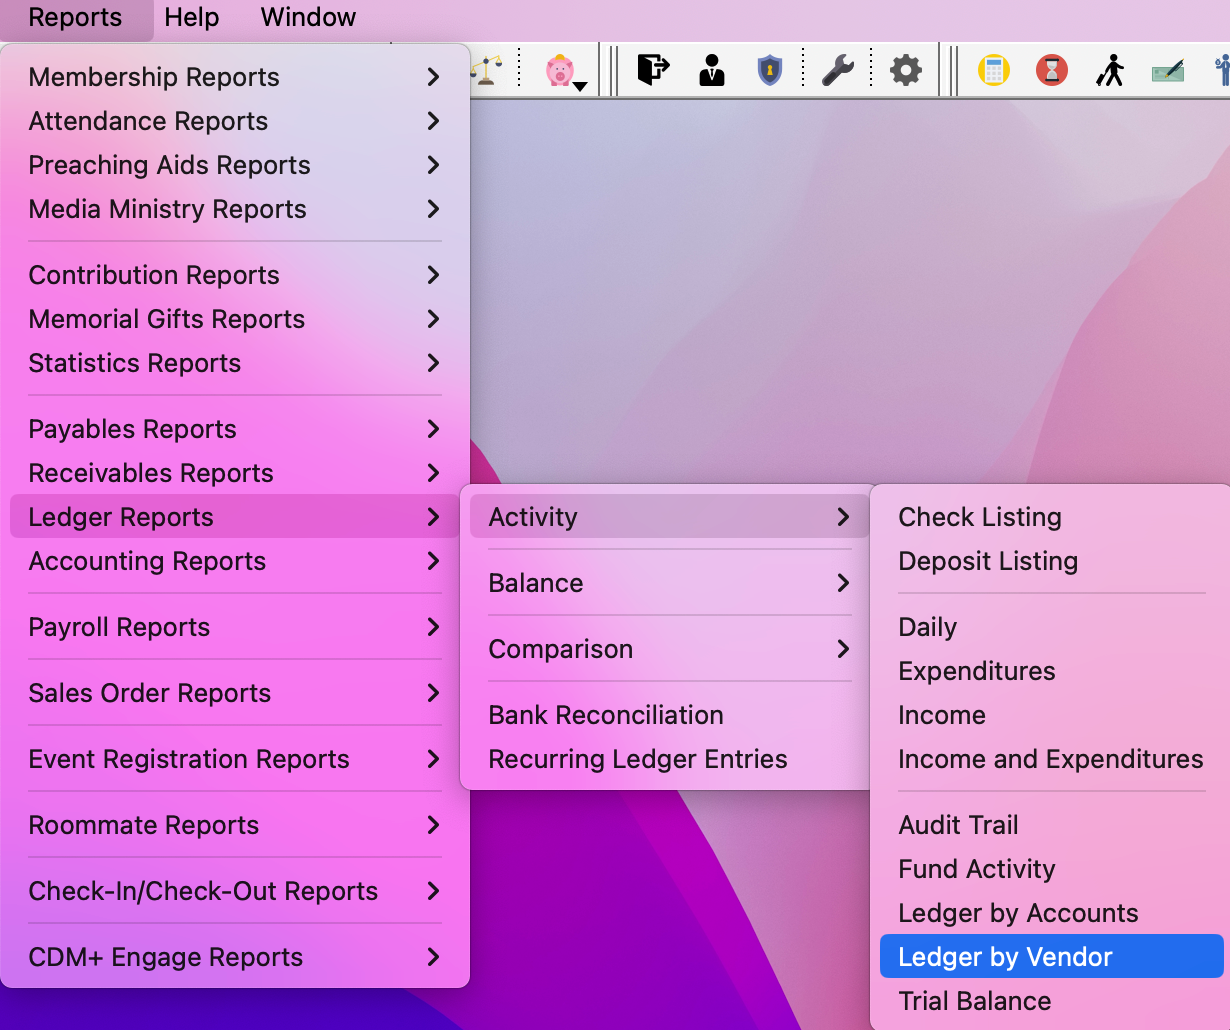Screen dimensions: 1230x1030
Task: Click the red hourglass icon
Action: click(x=1051, y=70)
